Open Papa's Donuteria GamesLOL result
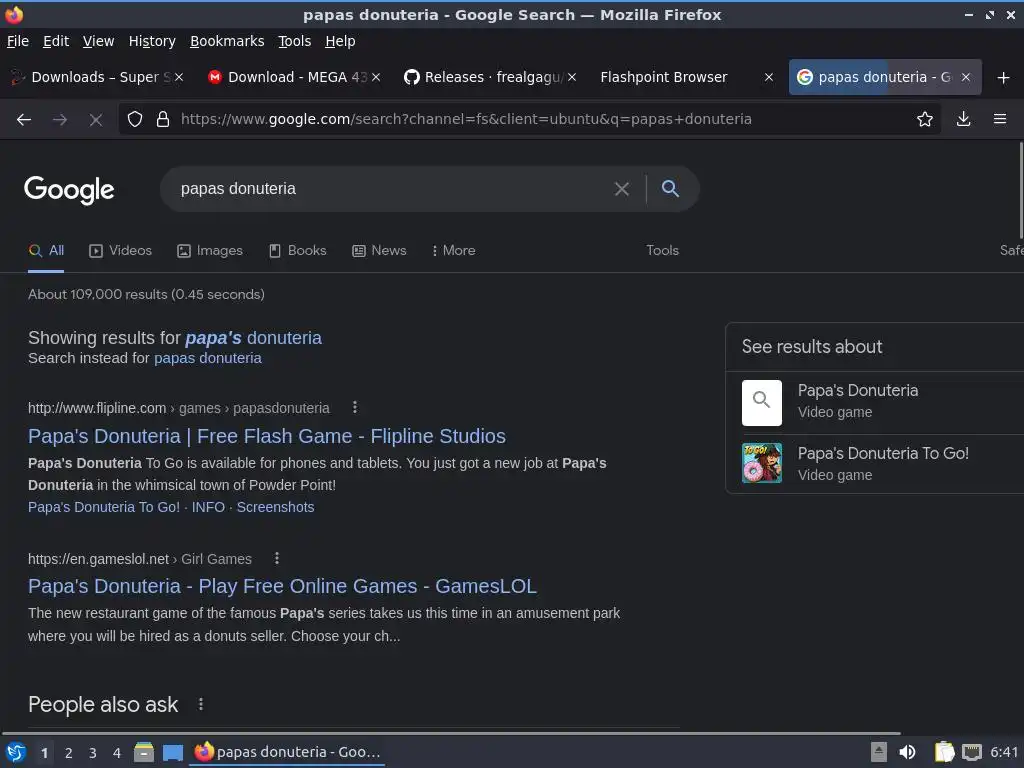Viewport: 1024px width, 768px height. pyautogui.click(x=282, y=586)
